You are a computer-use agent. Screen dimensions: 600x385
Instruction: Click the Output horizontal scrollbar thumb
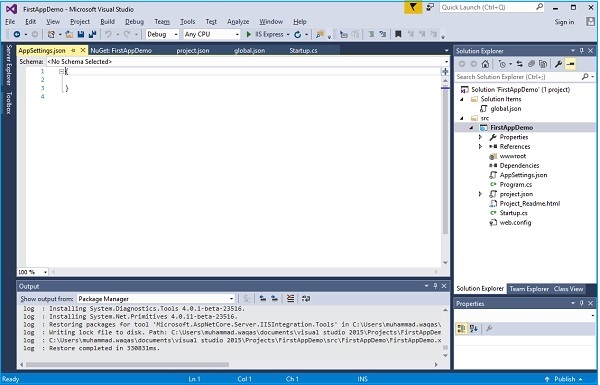(127, 364)
